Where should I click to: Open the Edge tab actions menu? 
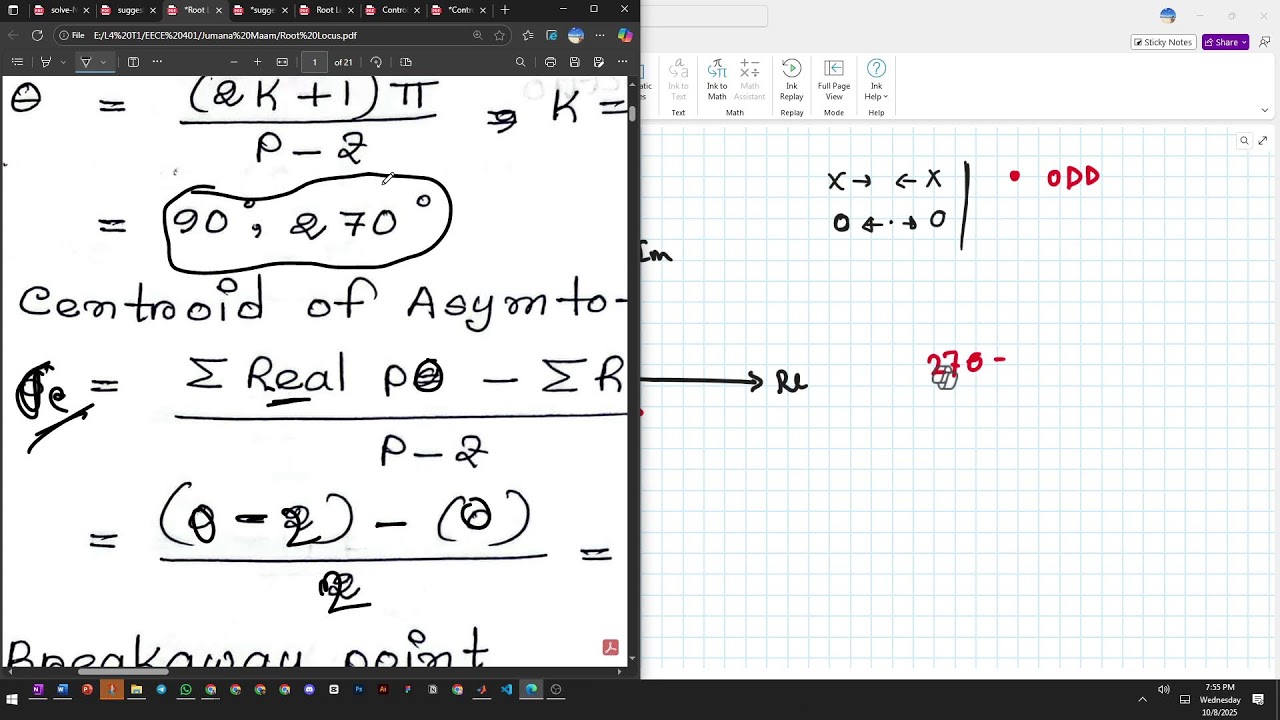(13, 10)
